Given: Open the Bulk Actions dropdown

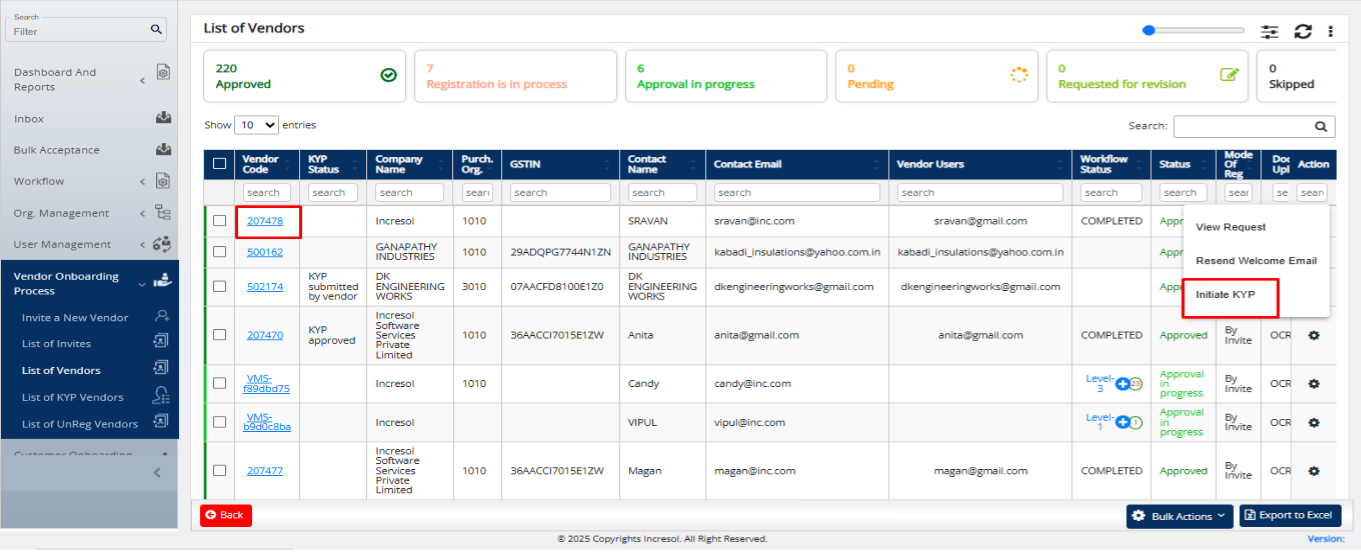Looking at the screenshot, I should (1179, 516).
